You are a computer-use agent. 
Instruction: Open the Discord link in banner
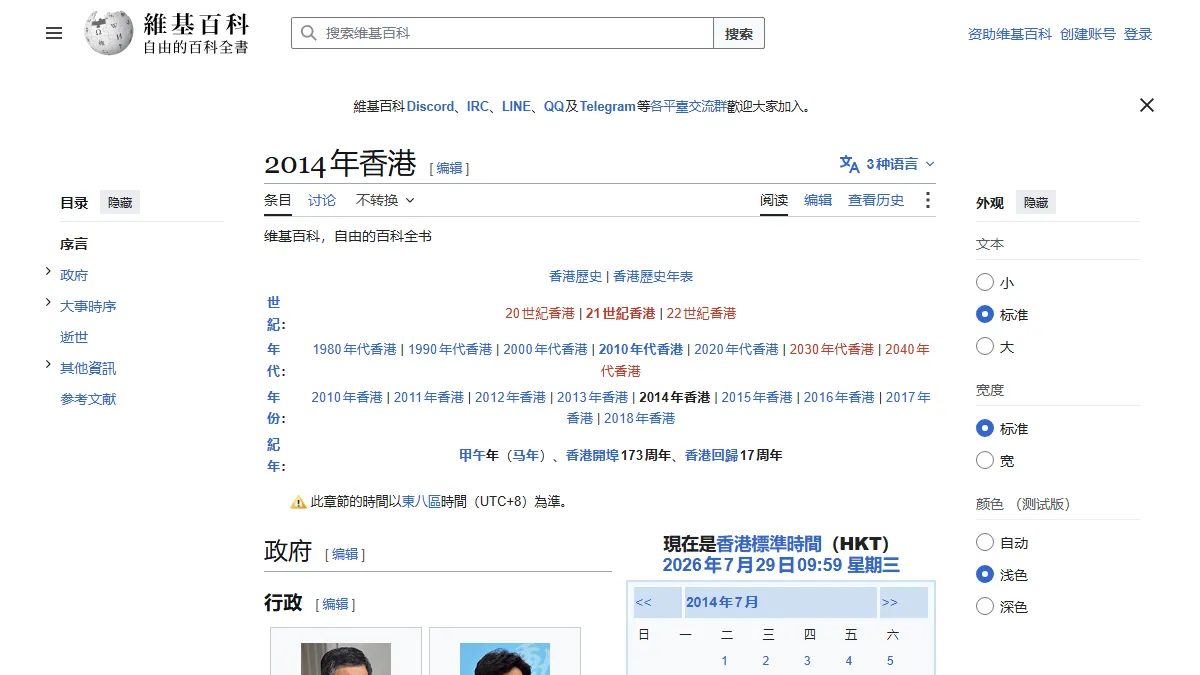click(x=430, y=106)
